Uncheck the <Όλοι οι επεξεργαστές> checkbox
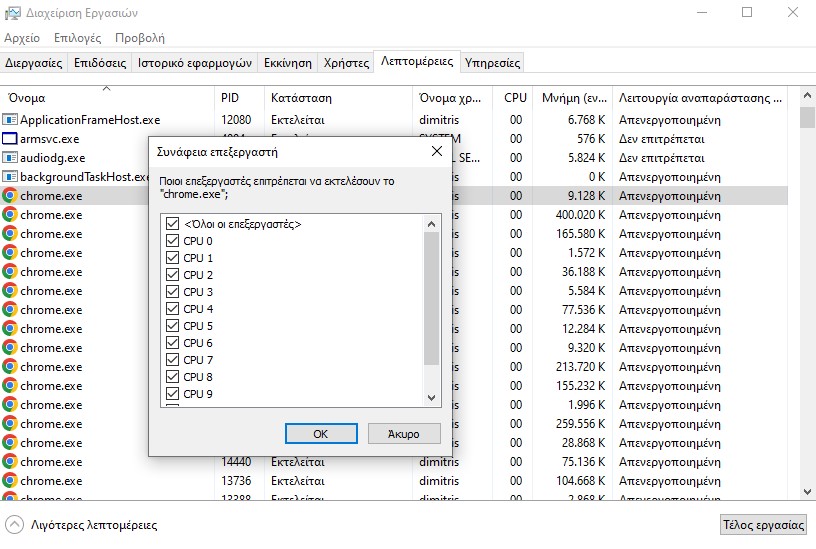The image size is (816, 549). pos(172,224)
